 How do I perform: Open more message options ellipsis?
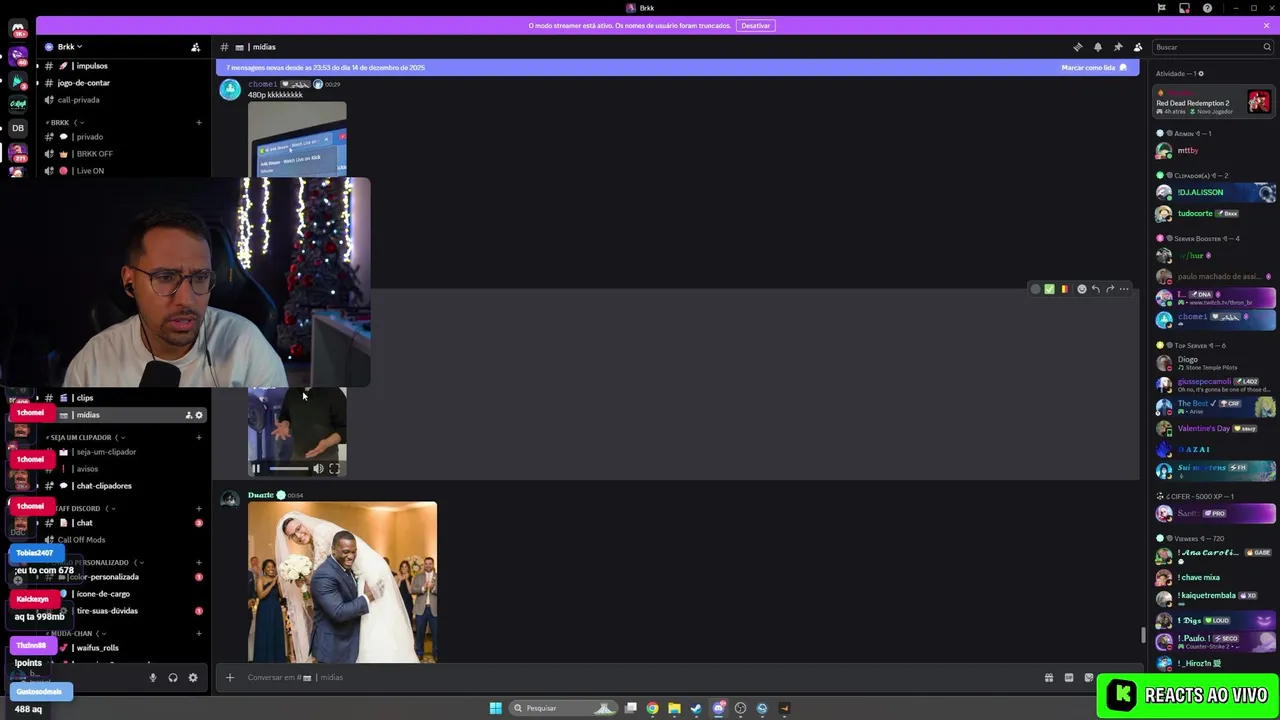click(1124, 289)
